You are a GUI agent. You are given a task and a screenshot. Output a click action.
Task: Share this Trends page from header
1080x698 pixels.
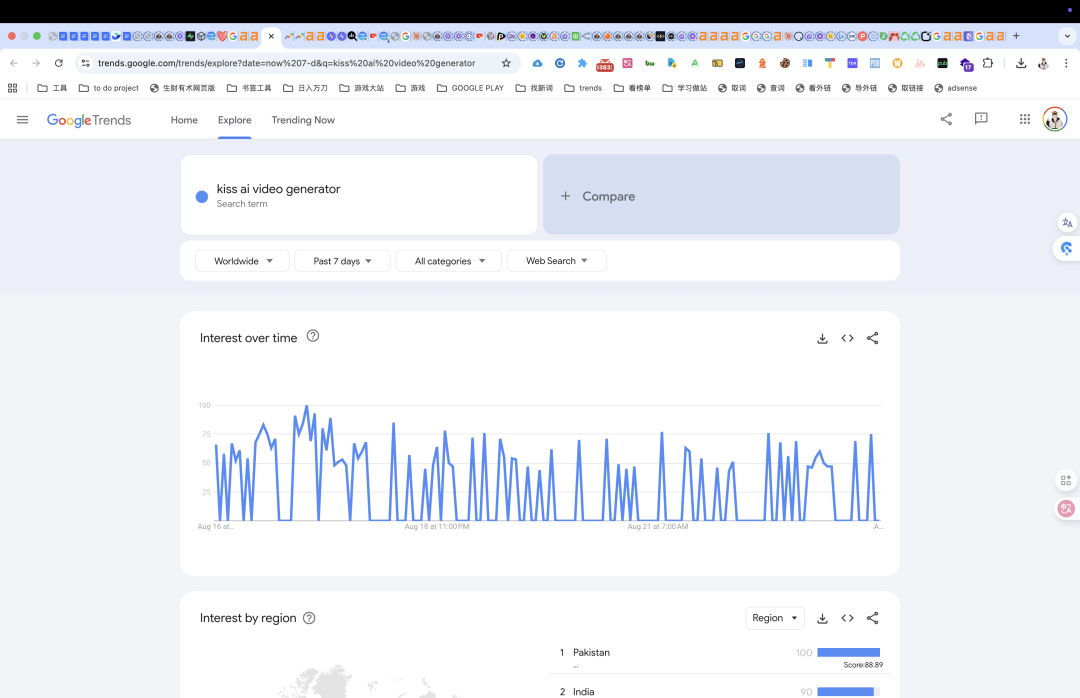[946, 119]
